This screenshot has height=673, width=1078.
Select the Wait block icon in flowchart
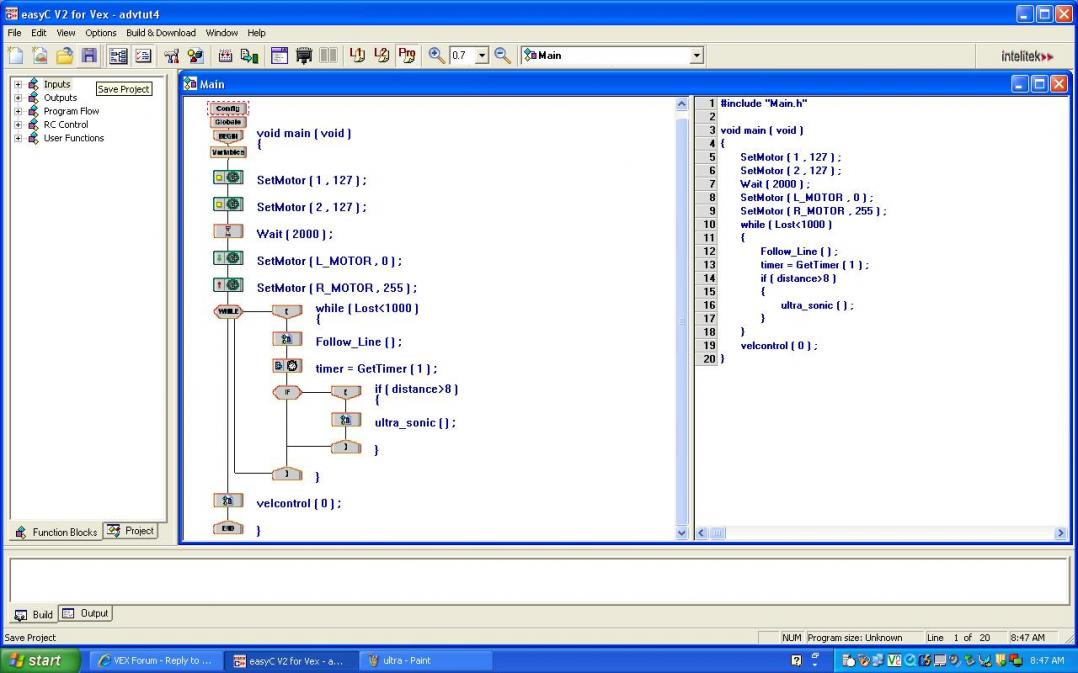point(228,231)
